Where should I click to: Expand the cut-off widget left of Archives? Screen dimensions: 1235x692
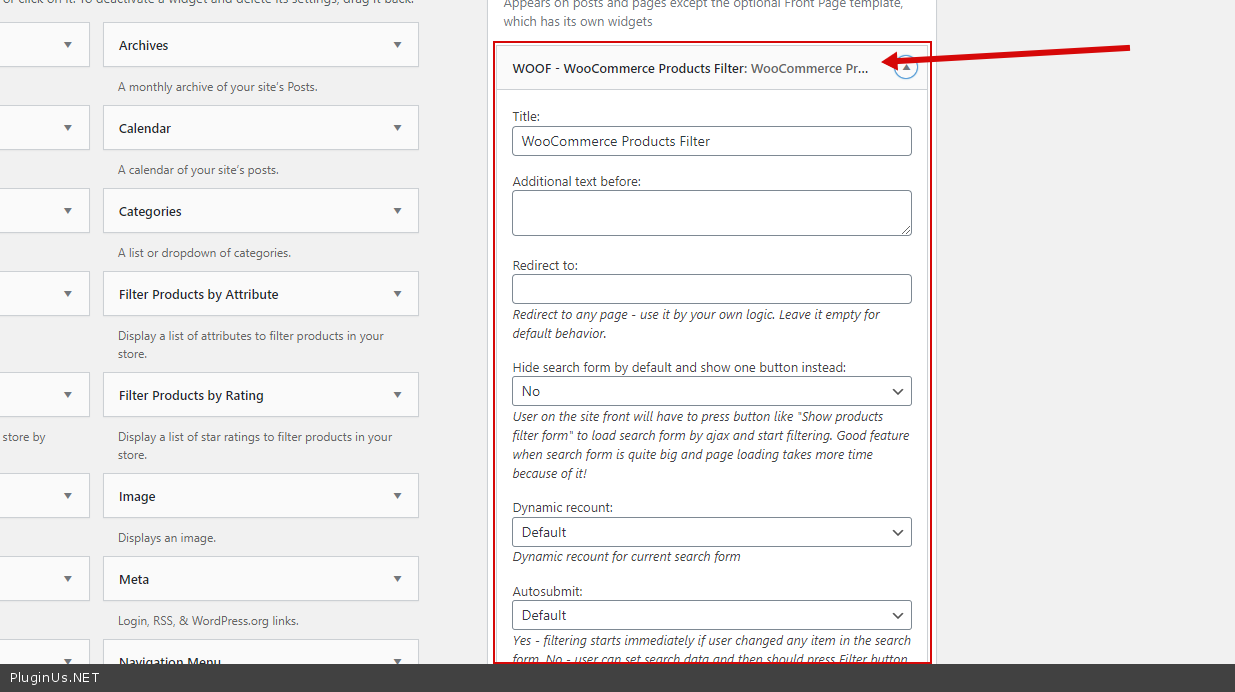click(68, 45)
